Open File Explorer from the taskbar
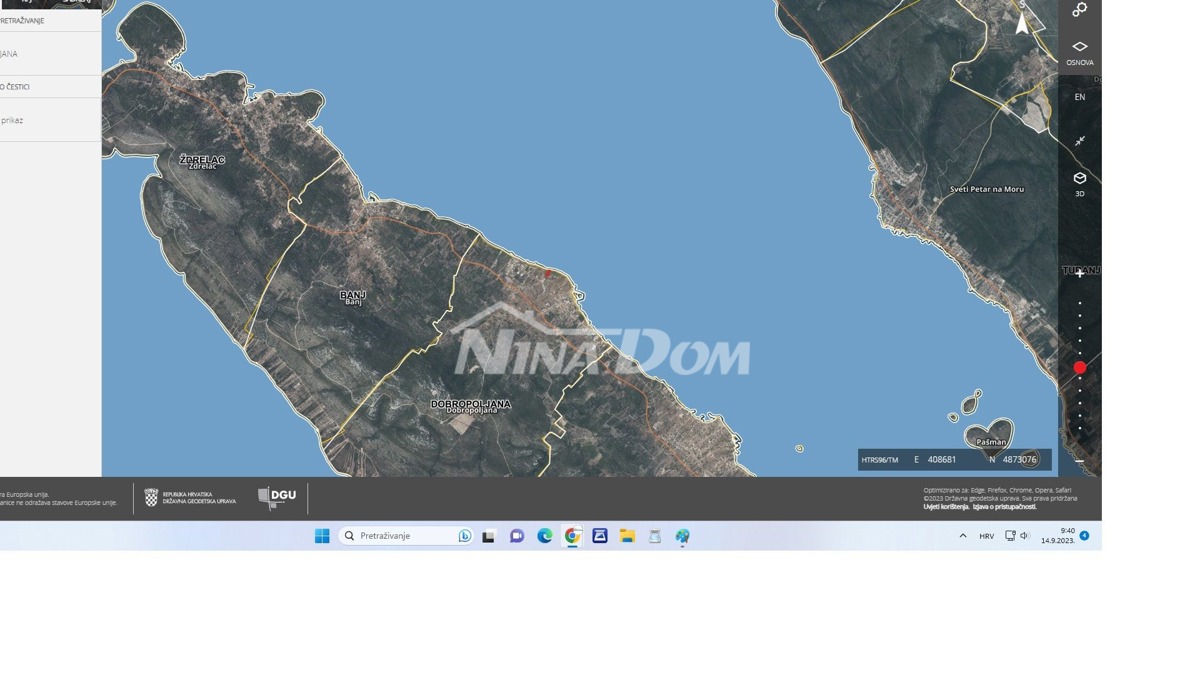The height and width of the screenshot is (675, 1200). pyautogui.click(x=625, y=535)
